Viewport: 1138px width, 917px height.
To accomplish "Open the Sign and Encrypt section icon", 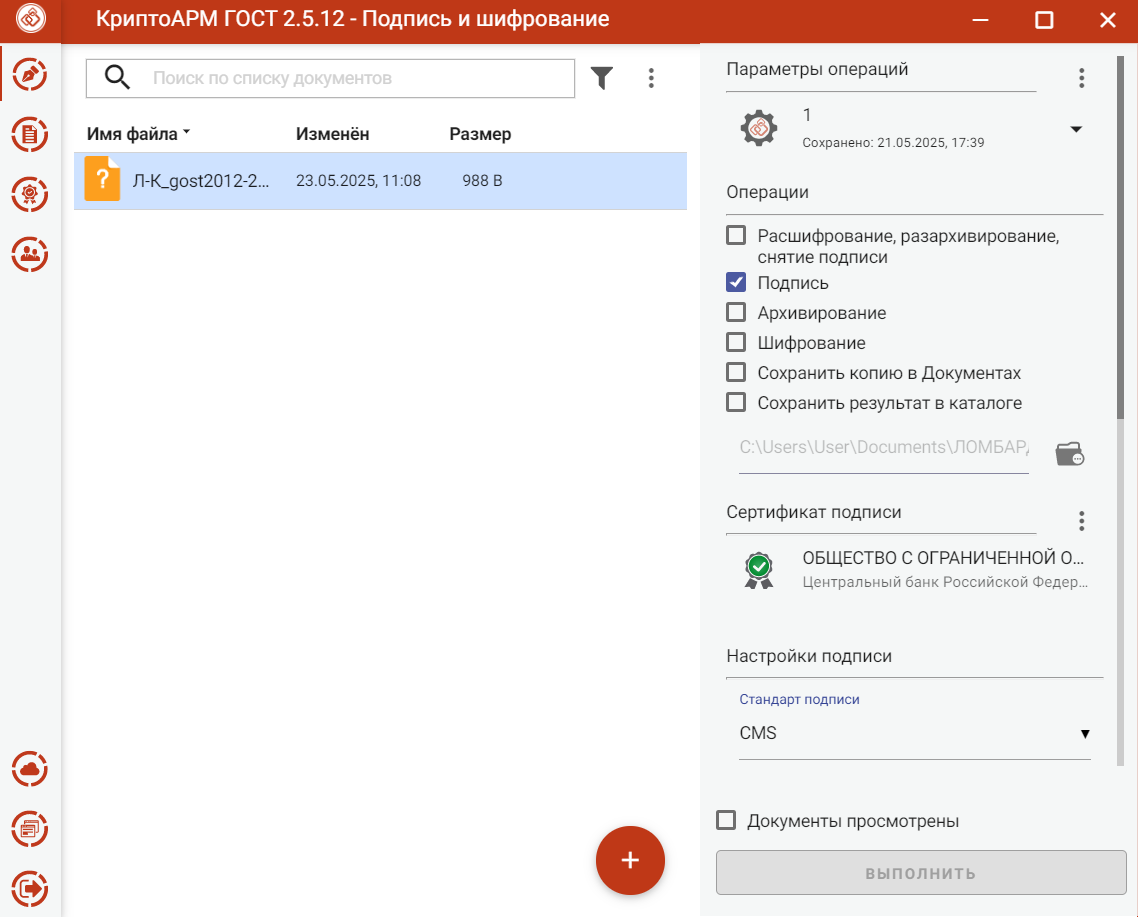I will point(30,74).
